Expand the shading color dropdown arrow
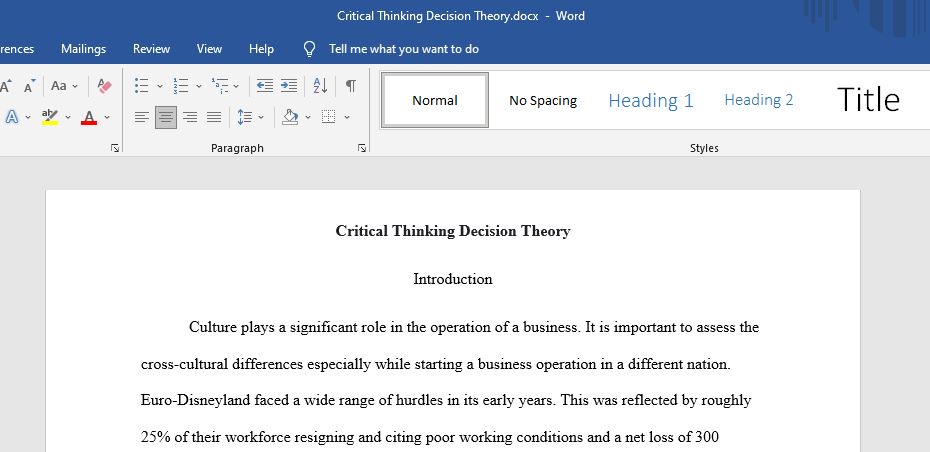 coord(308,117)
